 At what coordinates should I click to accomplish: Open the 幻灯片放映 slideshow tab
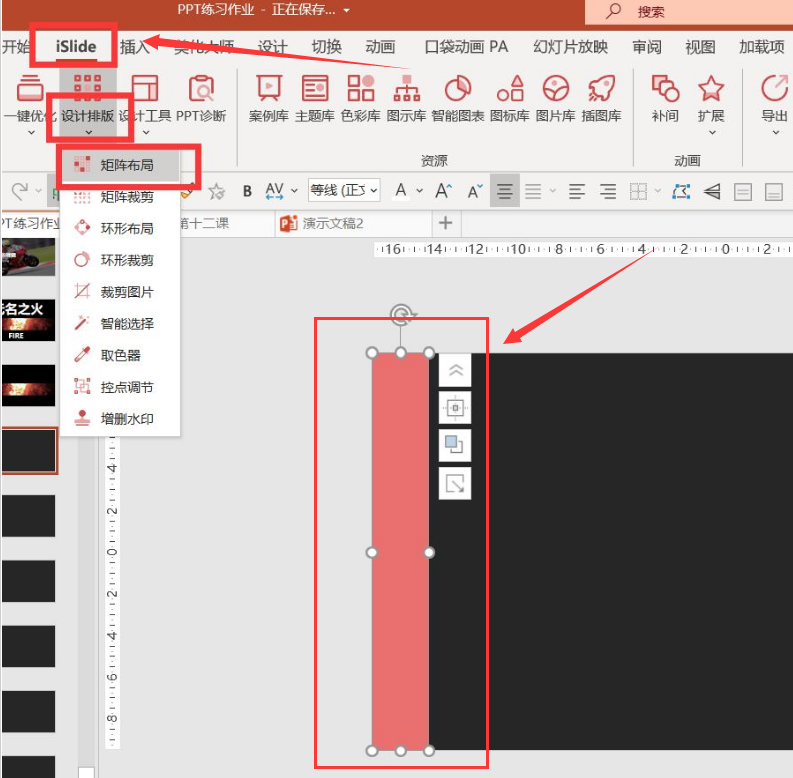(570, 47)
